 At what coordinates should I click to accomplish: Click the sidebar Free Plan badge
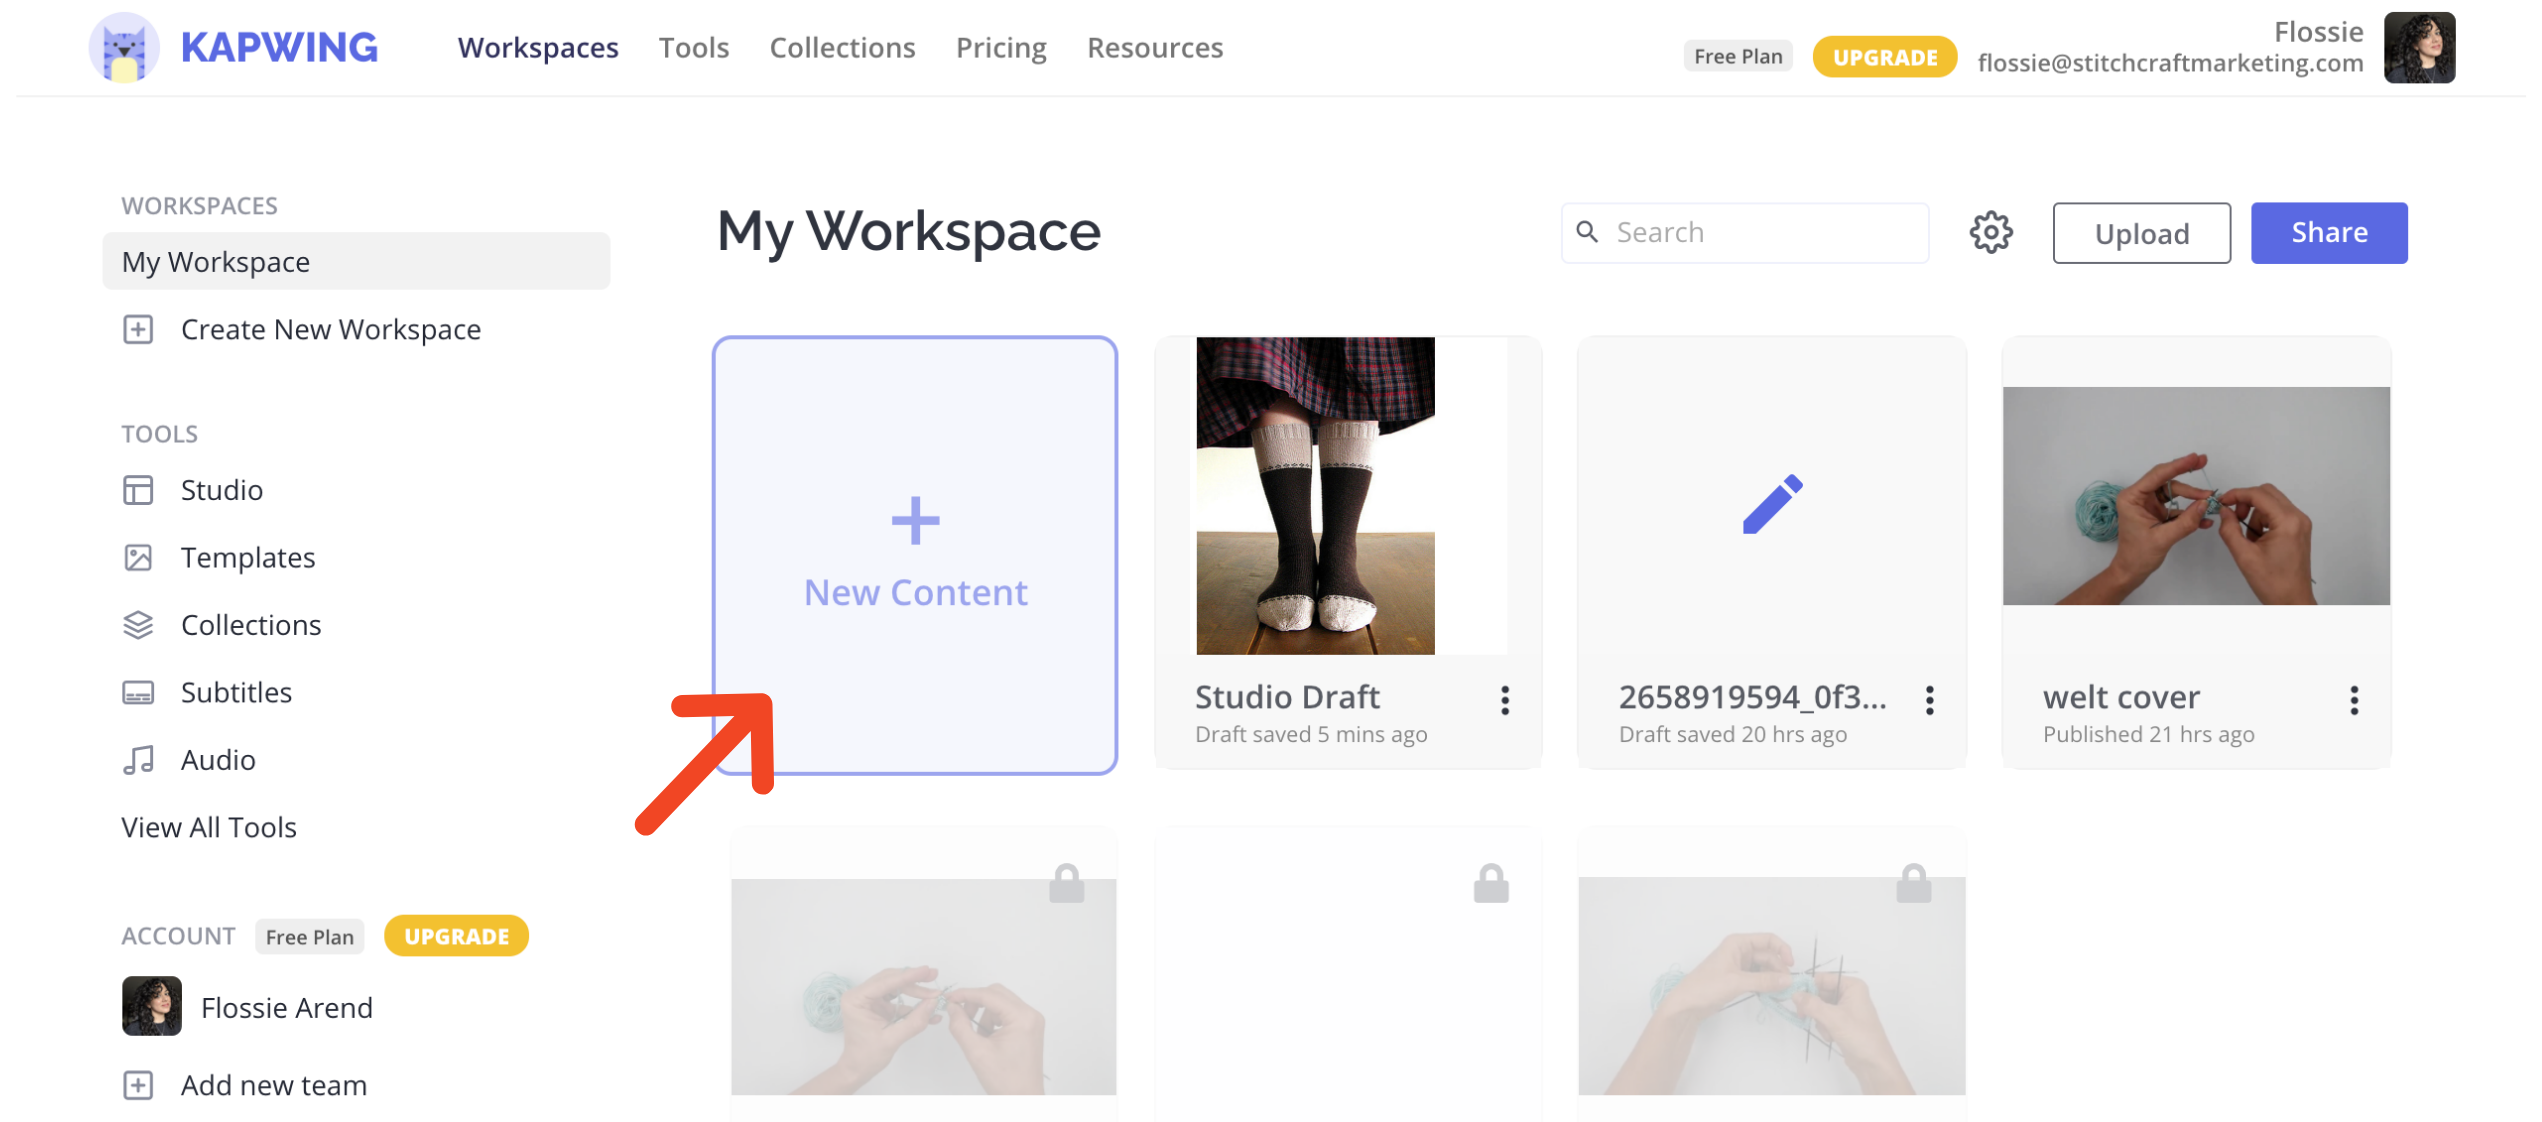310,936
